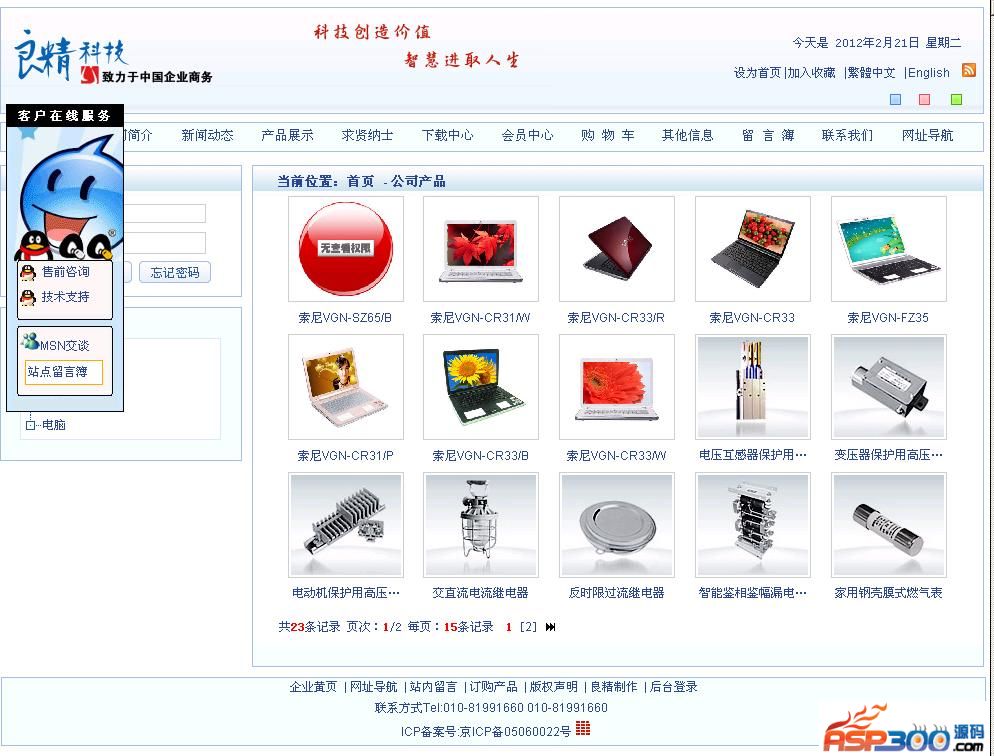Open 家用钢壳膜式燃气表 thumbnail
Image resolution: width=994 pixels, height=756 pixels.
889,525
